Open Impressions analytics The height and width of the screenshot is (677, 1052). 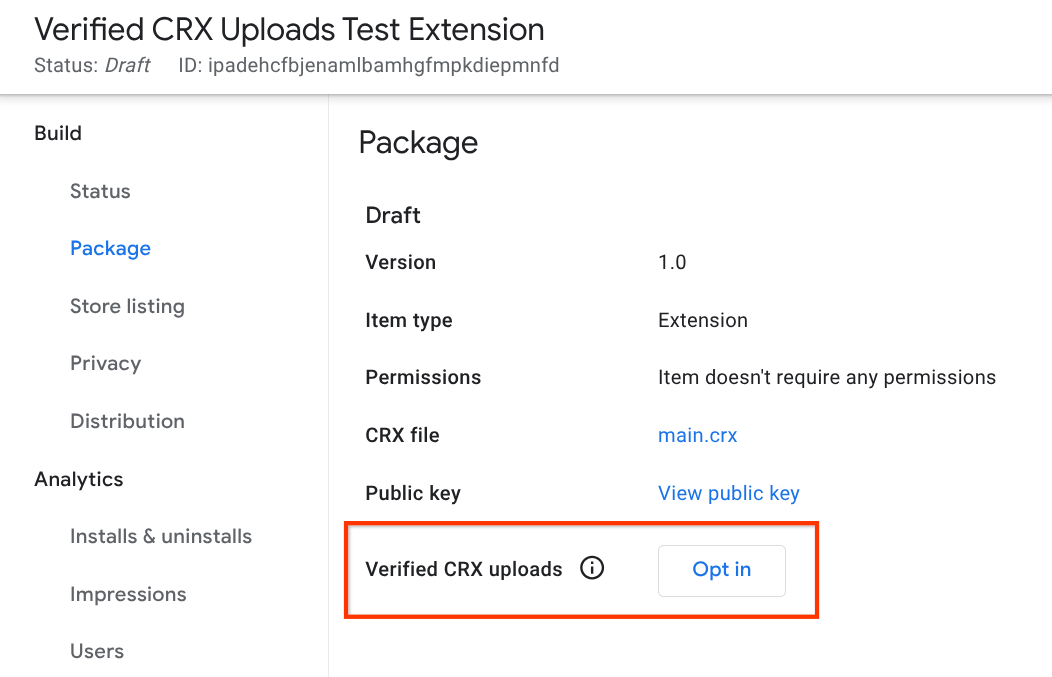[x=128, y=594]
